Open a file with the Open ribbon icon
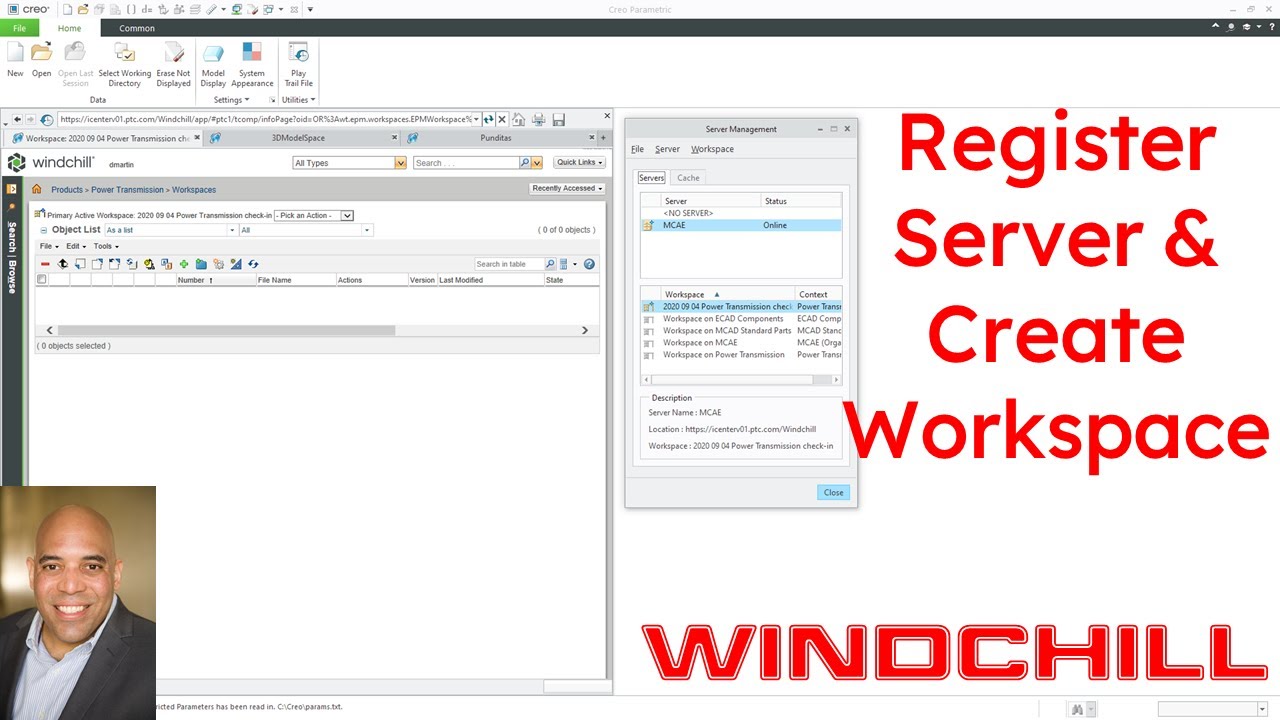The height and width of the screenshot is (720, 1280). pos(41,60)
